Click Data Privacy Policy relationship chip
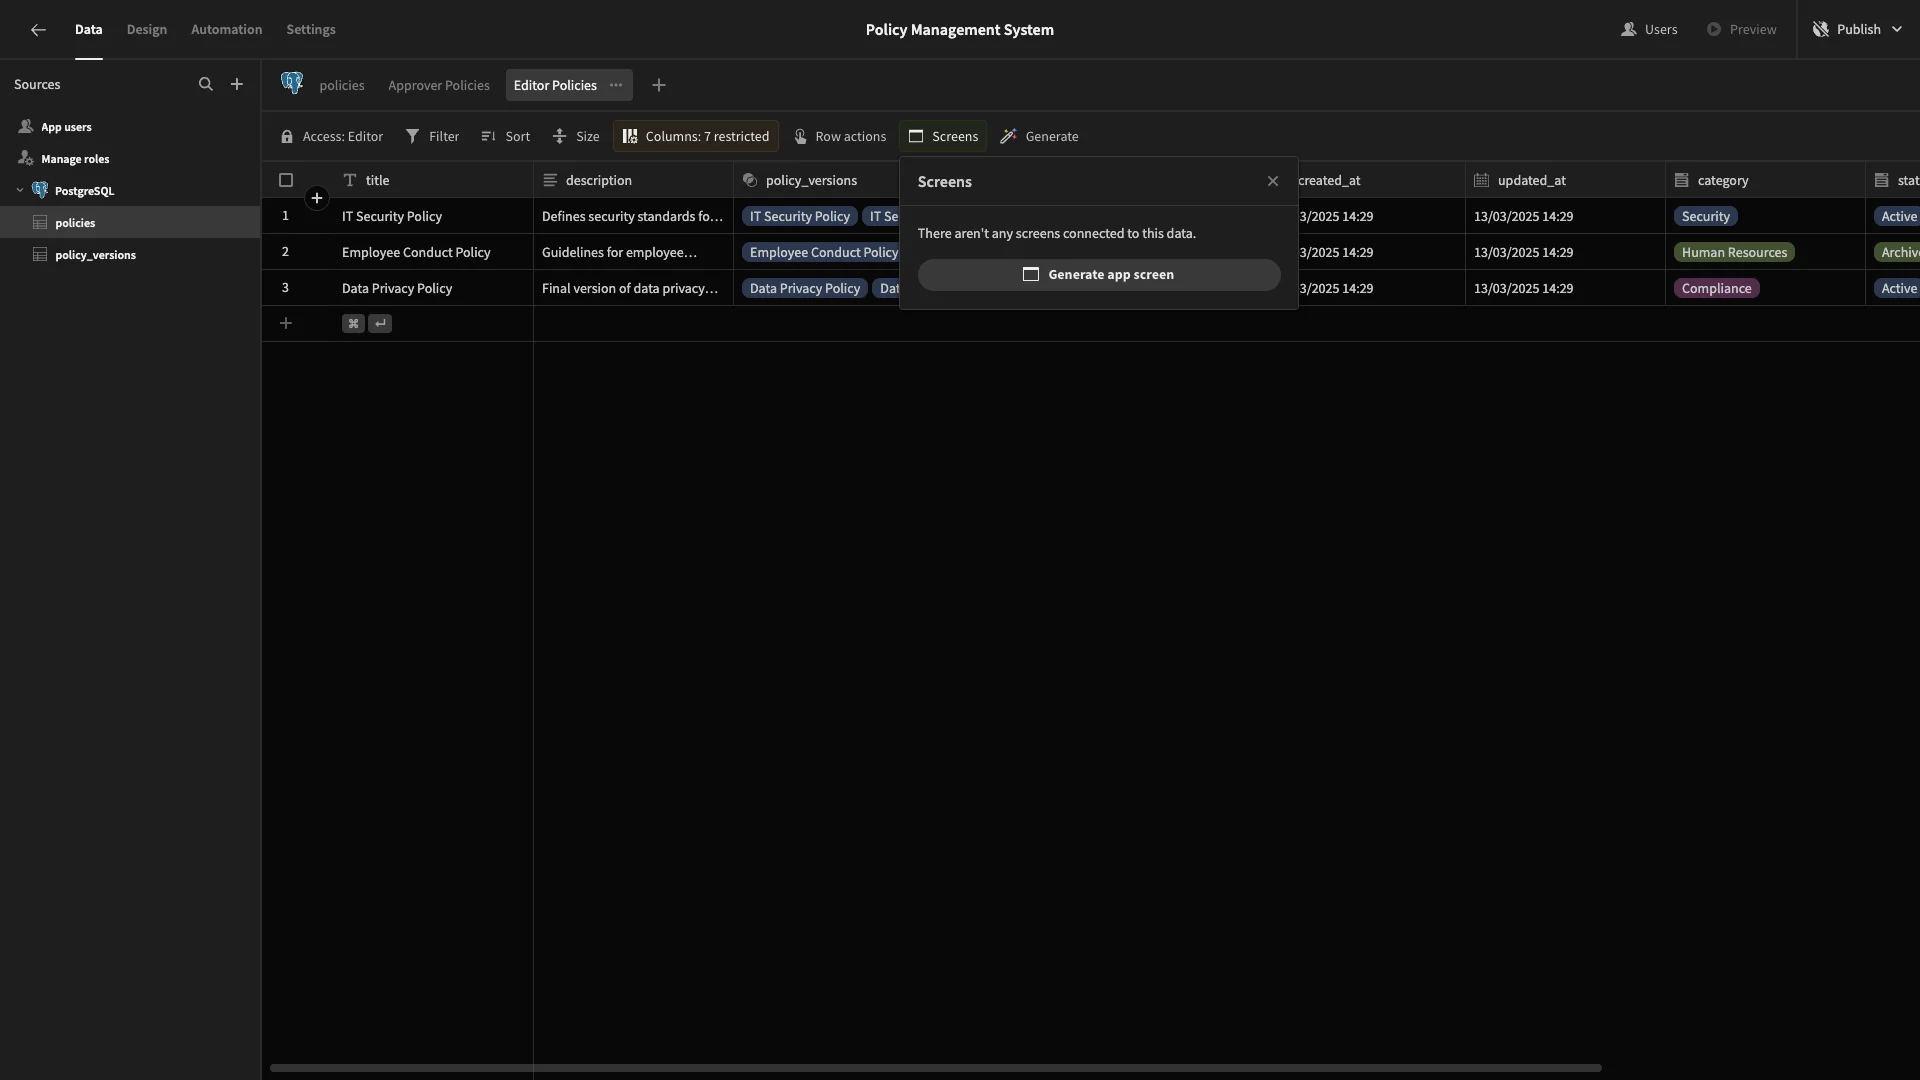This screenshot has height=1080, width=1920. (804, 288)
